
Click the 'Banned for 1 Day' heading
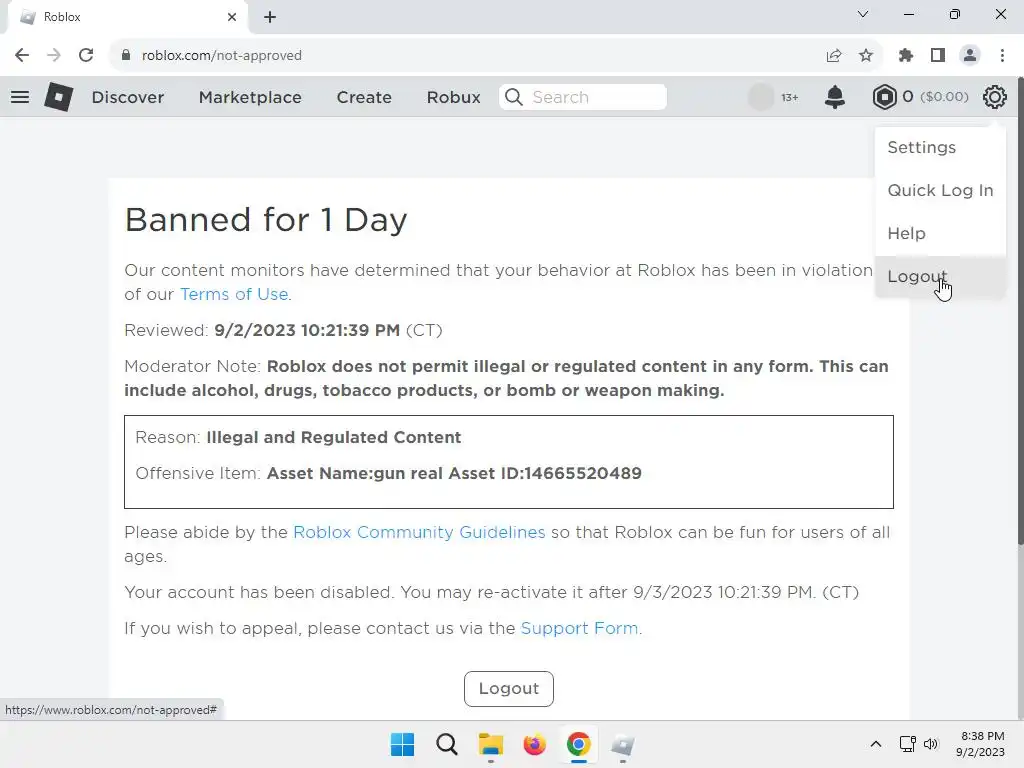266,219
